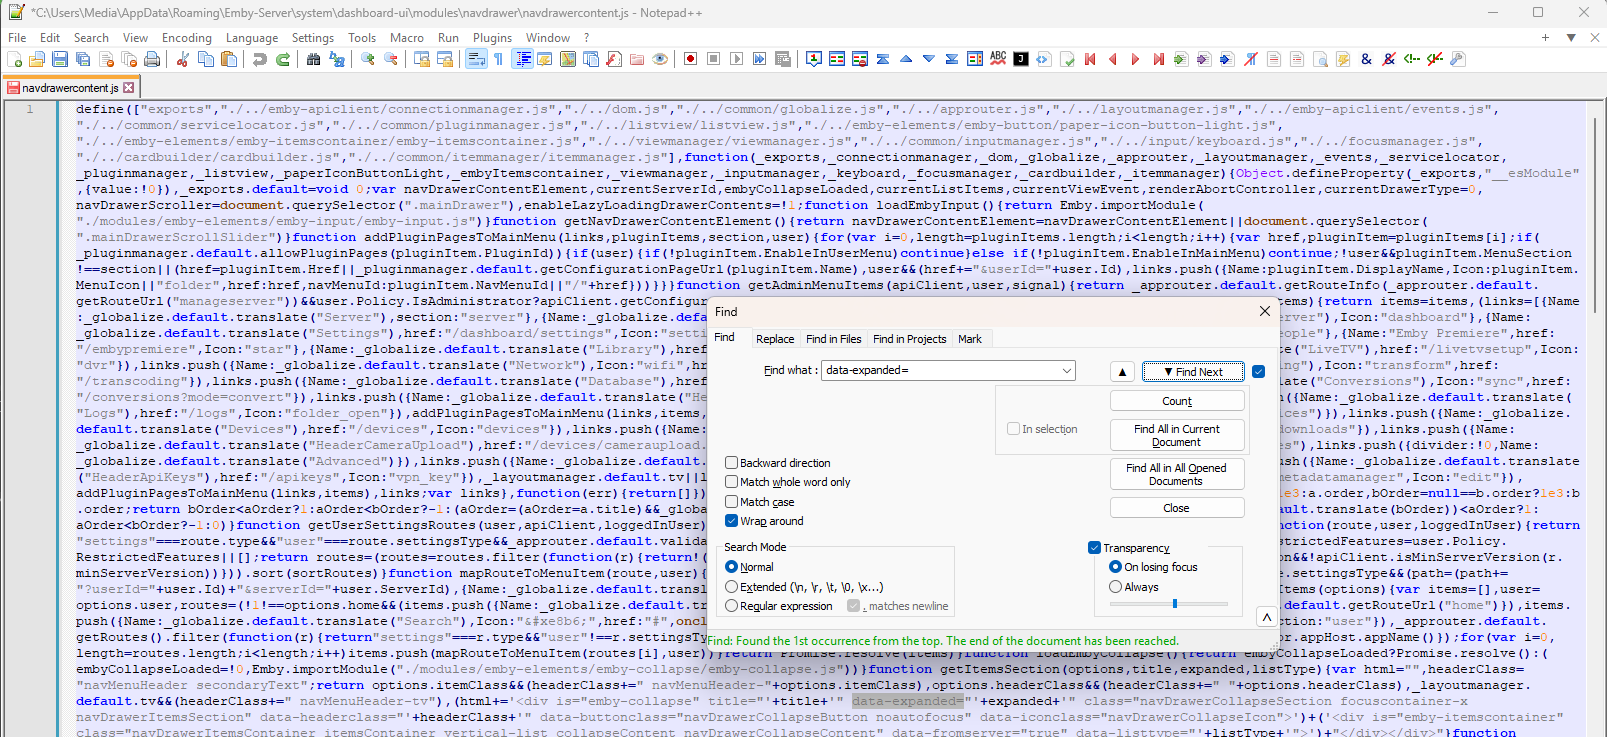Open Find via the binoculars toolbar icon
The height and width of the screenshot is (737, 1607).
313,60
